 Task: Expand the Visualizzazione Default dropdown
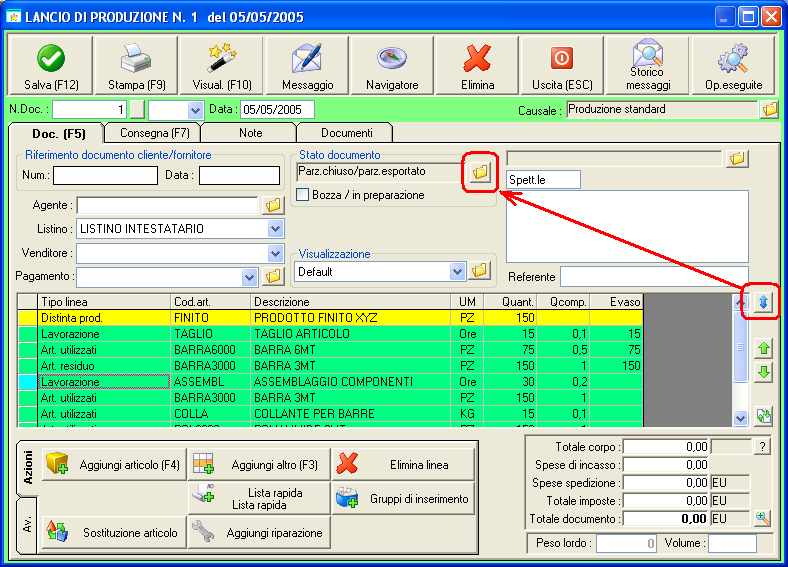tap(458, 271)
